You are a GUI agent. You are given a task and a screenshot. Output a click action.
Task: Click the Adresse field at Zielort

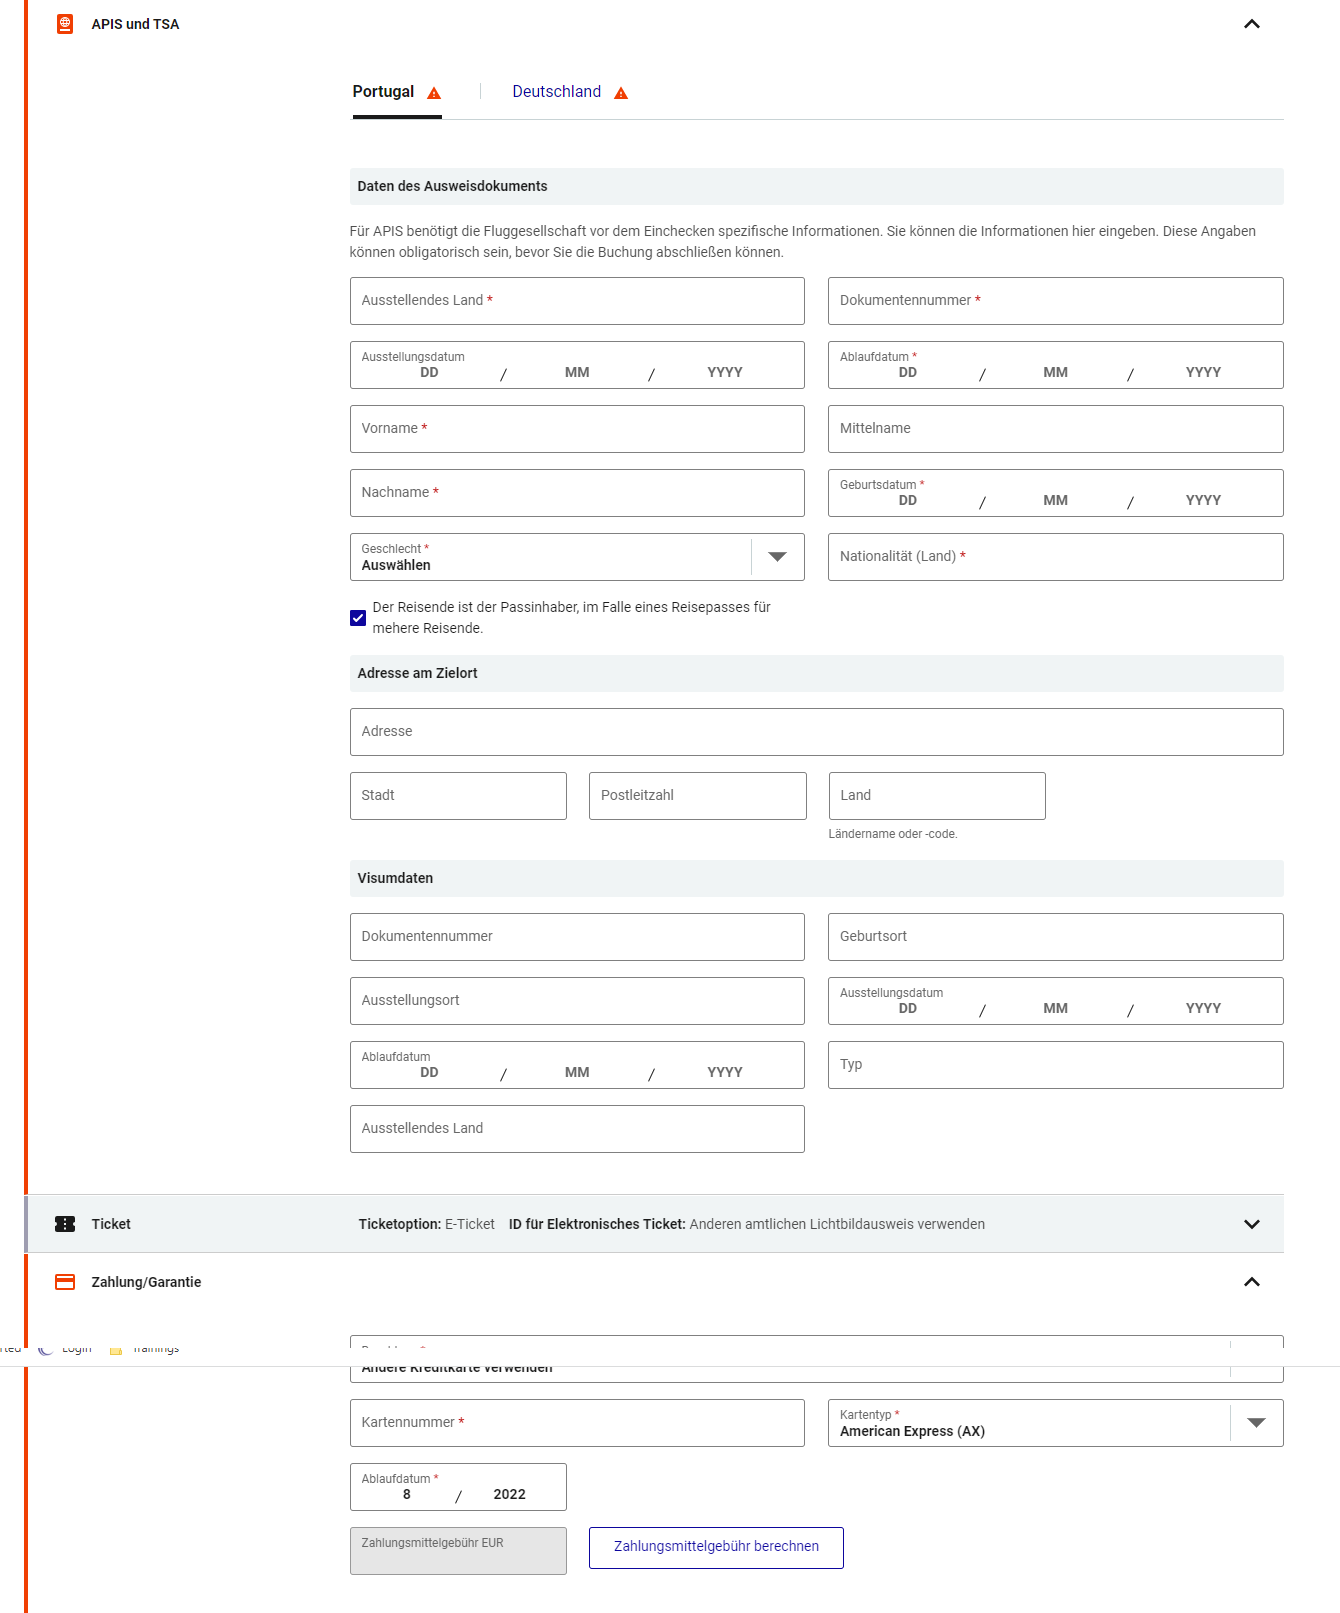pyautogui.click(x=817, y=732)
